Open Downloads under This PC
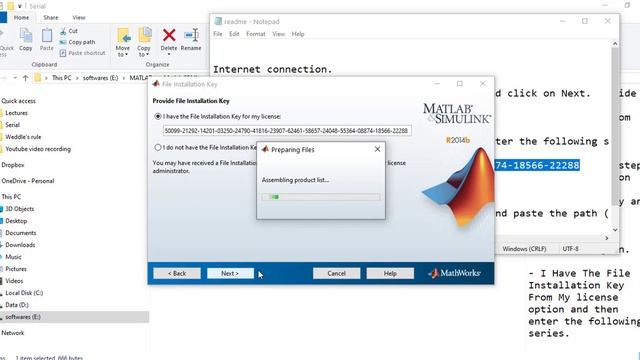The height and width of the screenshot is (360, 640). pyautogui.click(x=20, y=245)
